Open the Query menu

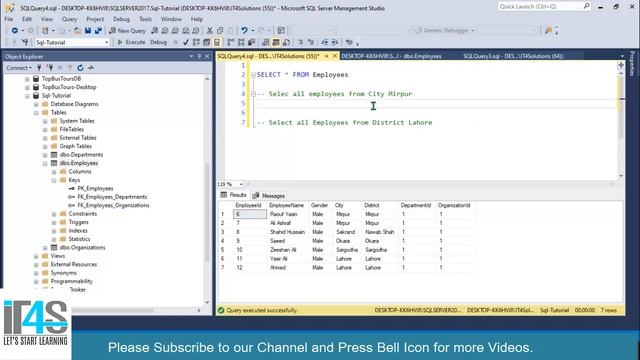click(x=69, y=19)
